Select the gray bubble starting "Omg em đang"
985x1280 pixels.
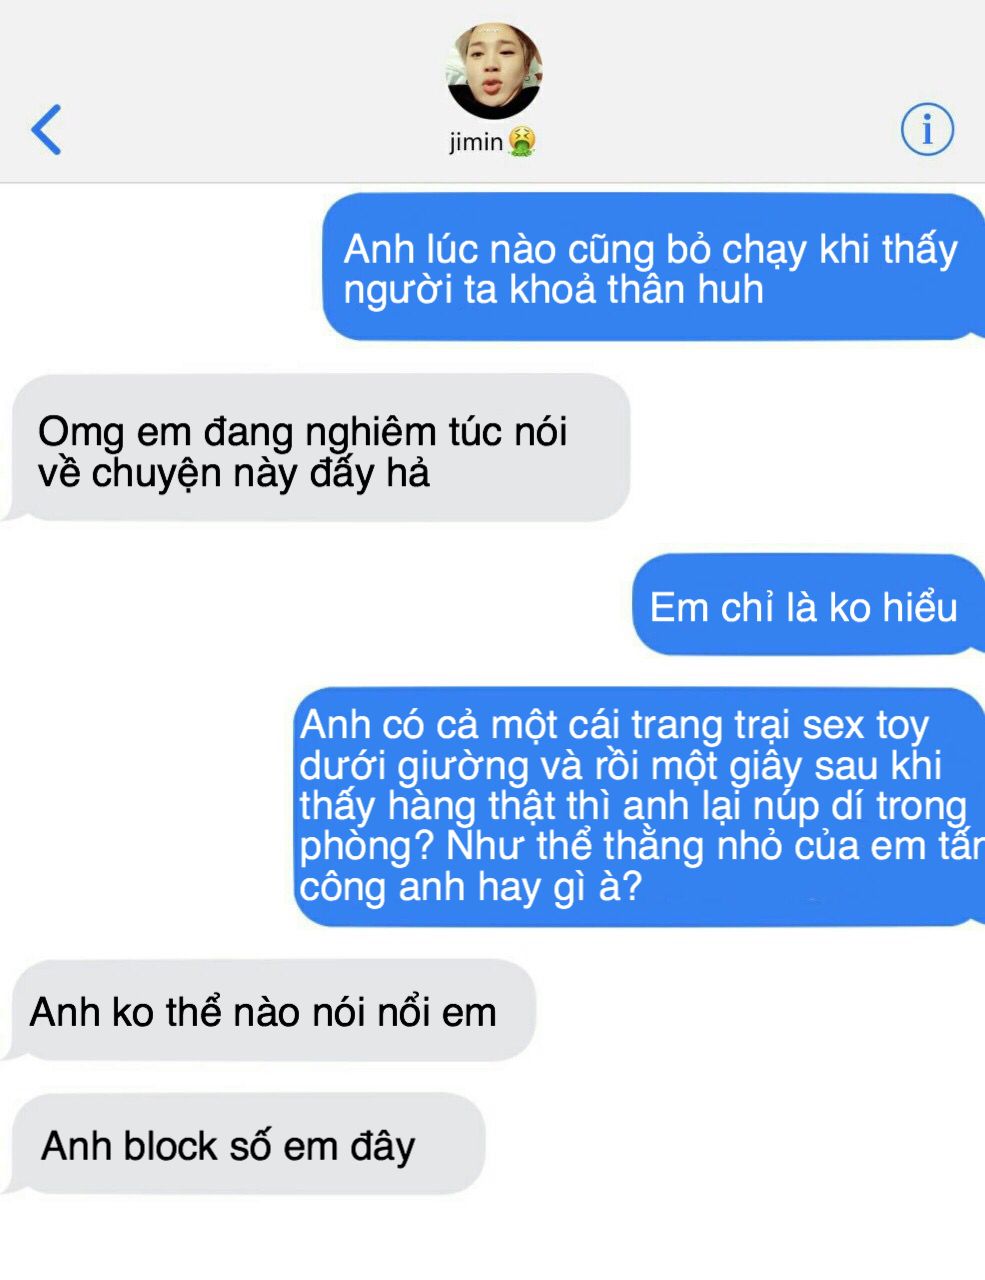coord(320,449)
